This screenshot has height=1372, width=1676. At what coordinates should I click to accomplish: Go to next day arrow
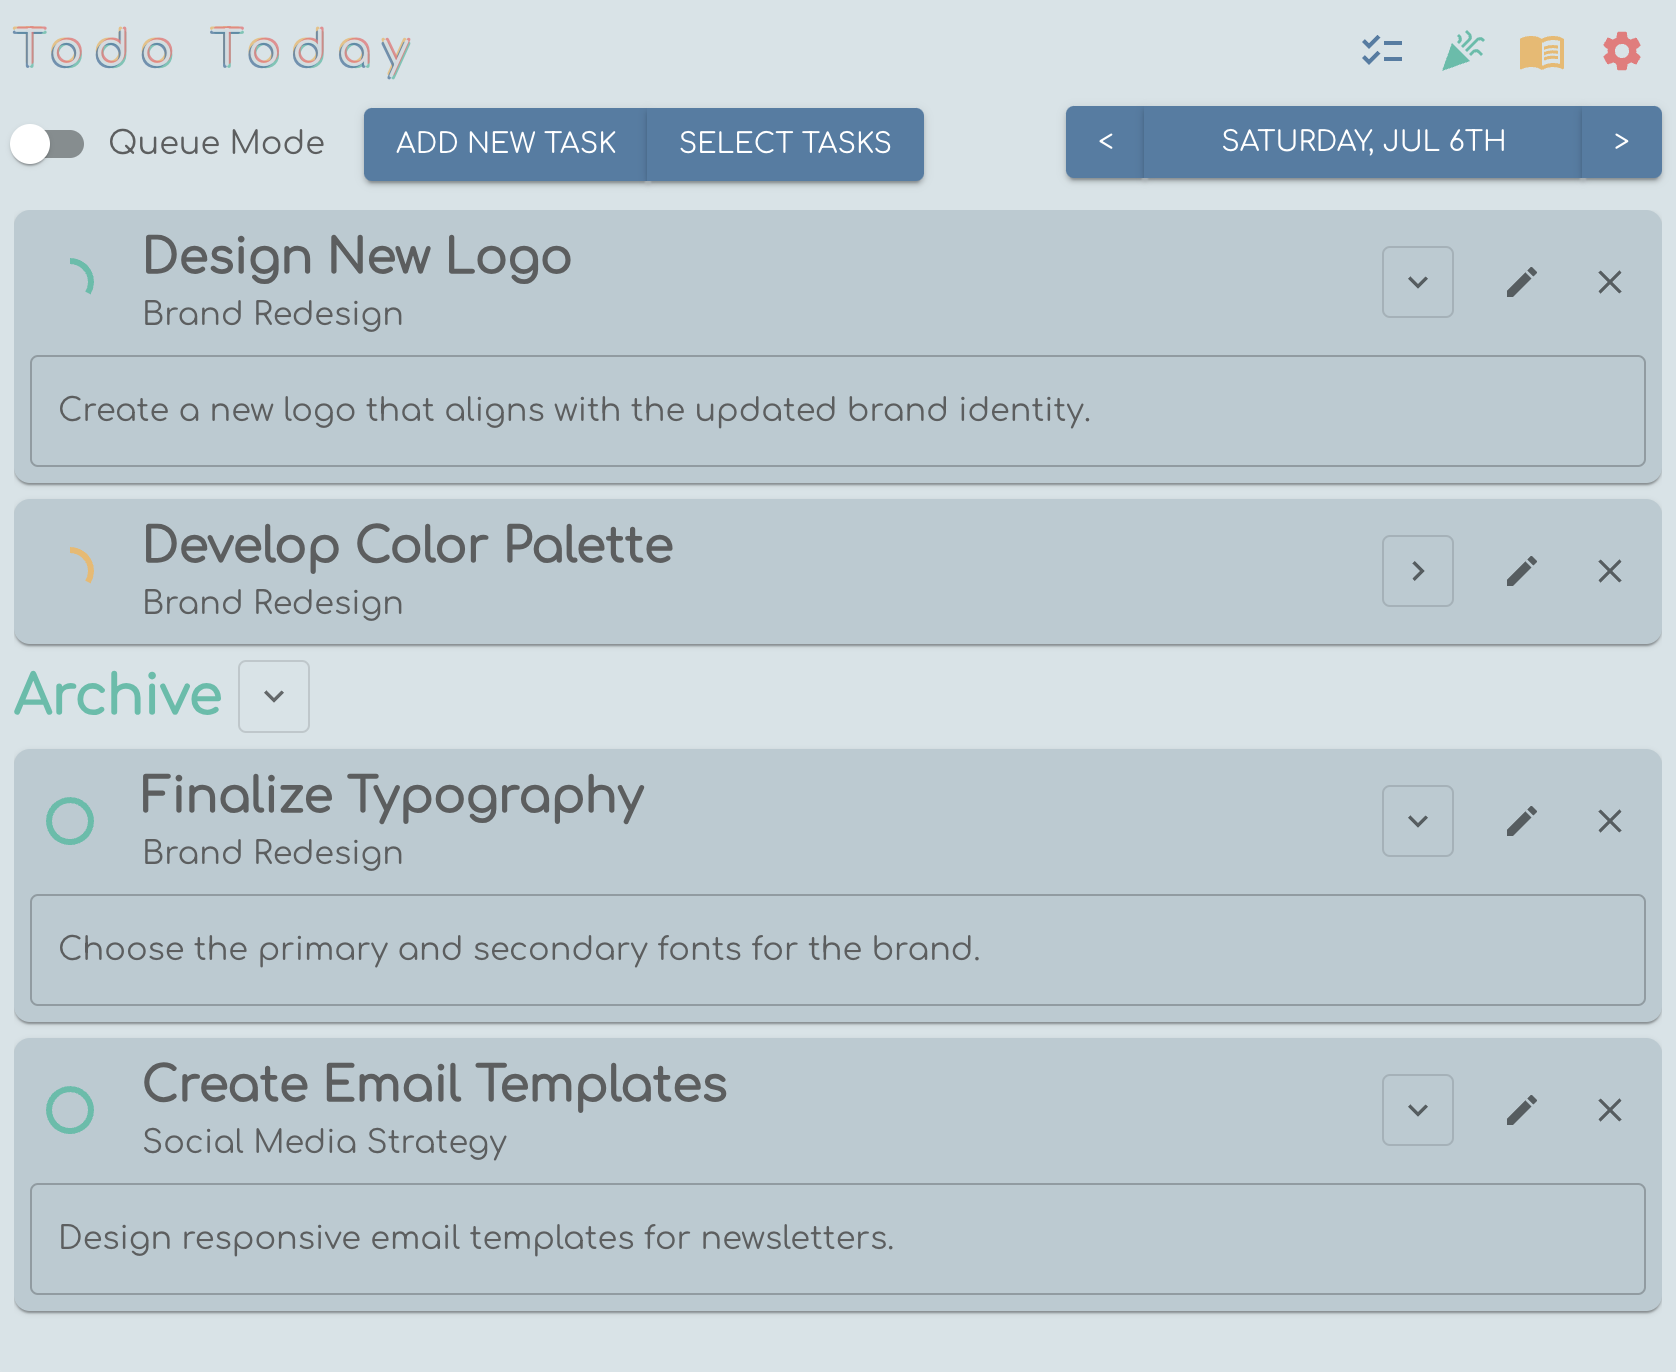(x=1621, y=141)
